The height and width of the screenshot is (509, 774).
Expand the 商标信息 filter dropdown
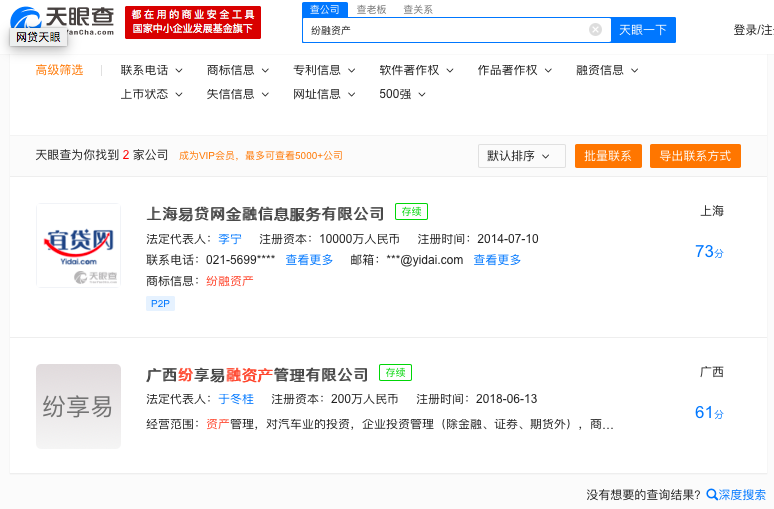[x=238, y=71]
